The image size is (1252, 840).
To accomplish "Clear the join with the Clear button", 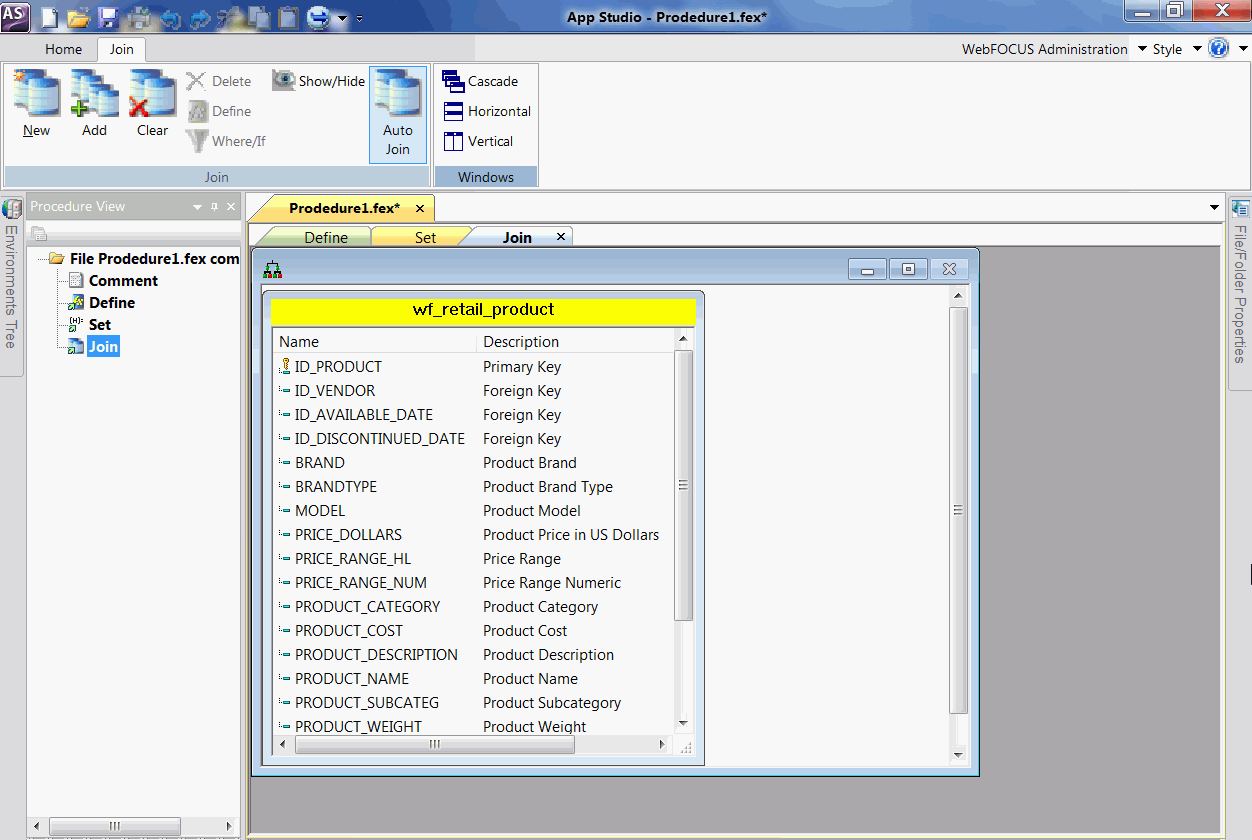I will click(152, 104).
